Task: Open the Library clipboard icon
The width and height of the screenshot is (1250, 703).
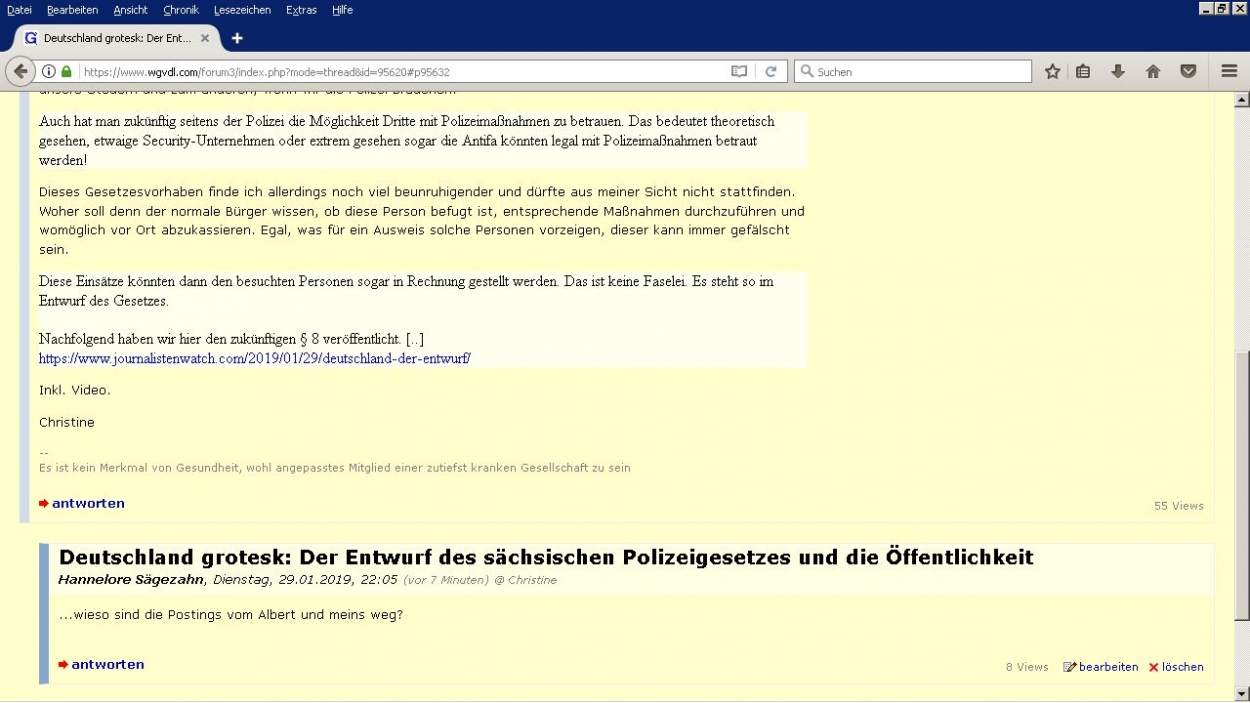Action: (x=1083, y=71)
